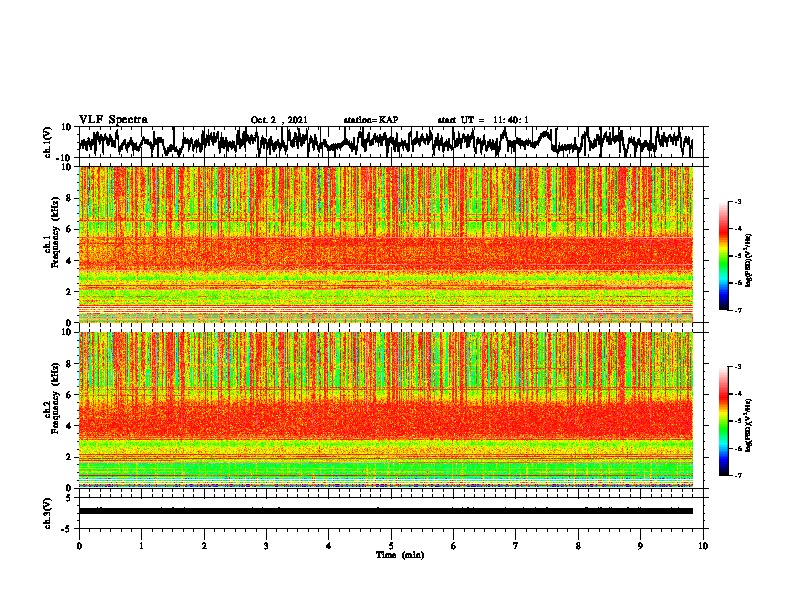Click the time axis tick labelled 2
This screenshot has width=792, height=612.
204,546
